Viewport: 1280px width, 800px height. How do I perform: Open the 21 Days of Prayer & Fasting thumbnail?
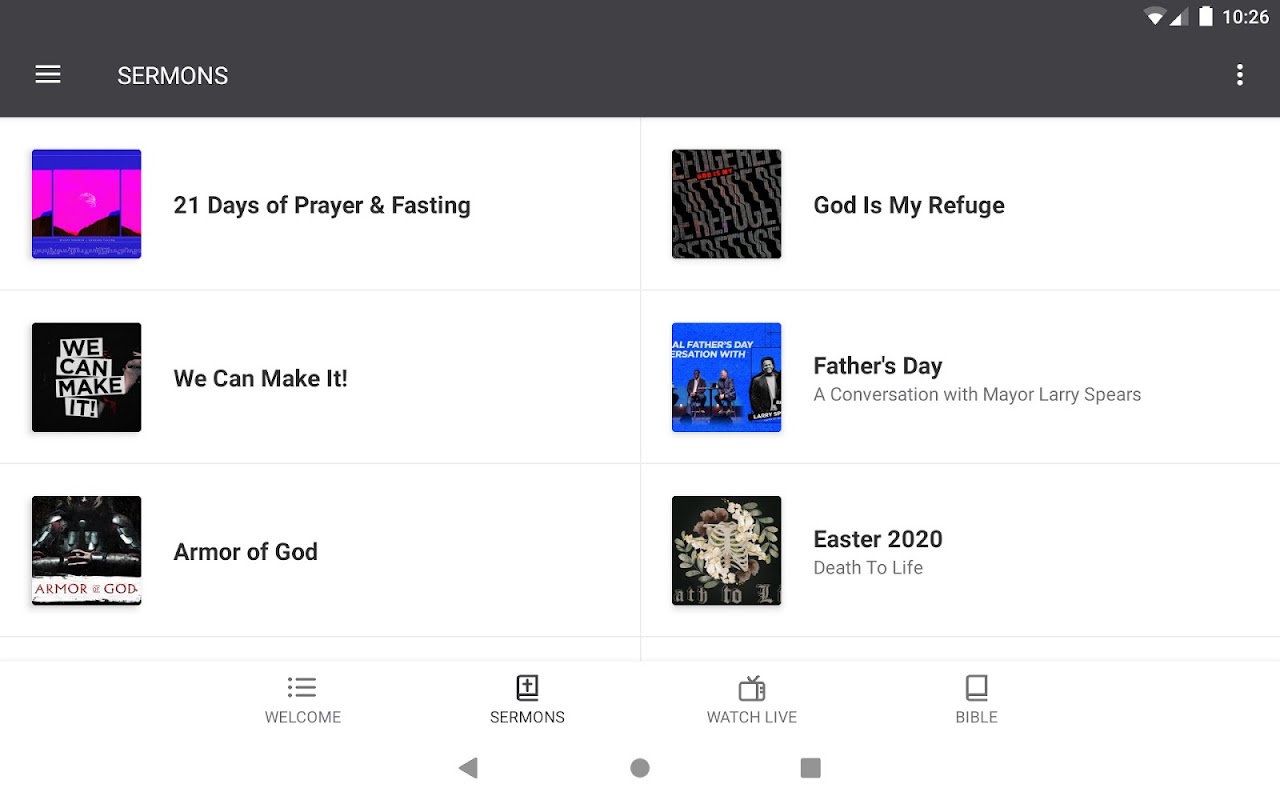coord(86,204)
